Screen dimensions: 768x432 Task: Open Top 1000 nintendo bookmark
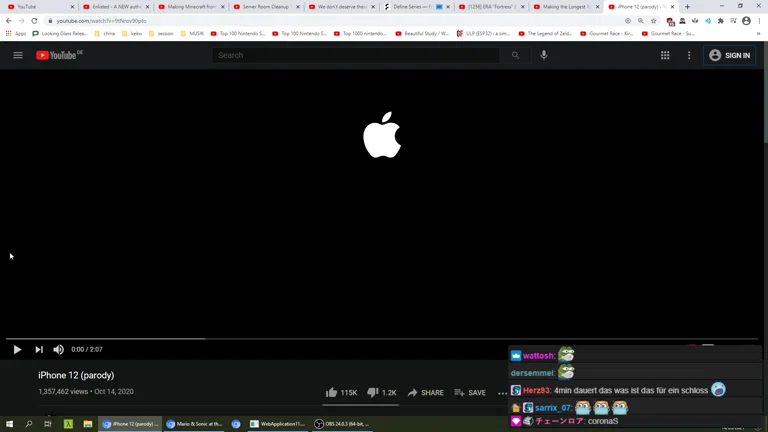point(360,34)
